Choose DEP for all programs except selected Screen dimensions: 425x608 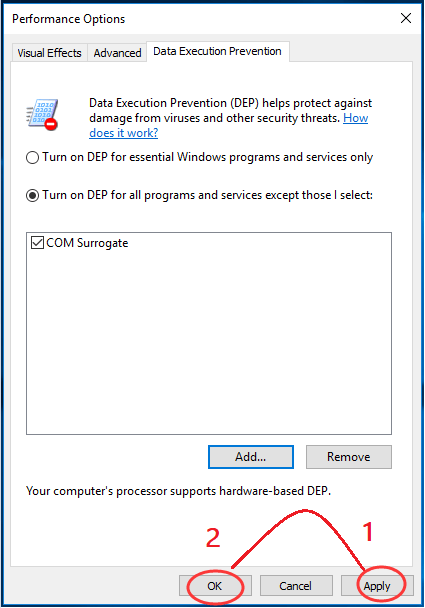point(199,195)
